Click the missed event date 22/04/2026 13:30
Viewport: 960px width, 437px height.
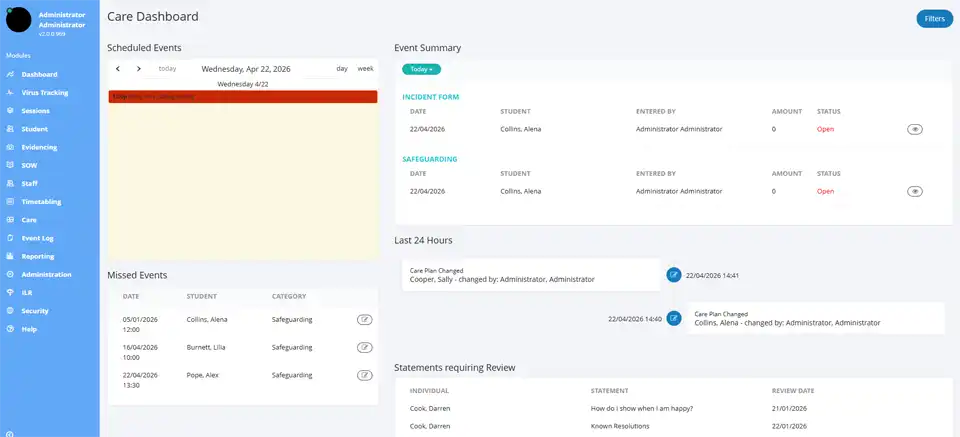click(140, 380)
